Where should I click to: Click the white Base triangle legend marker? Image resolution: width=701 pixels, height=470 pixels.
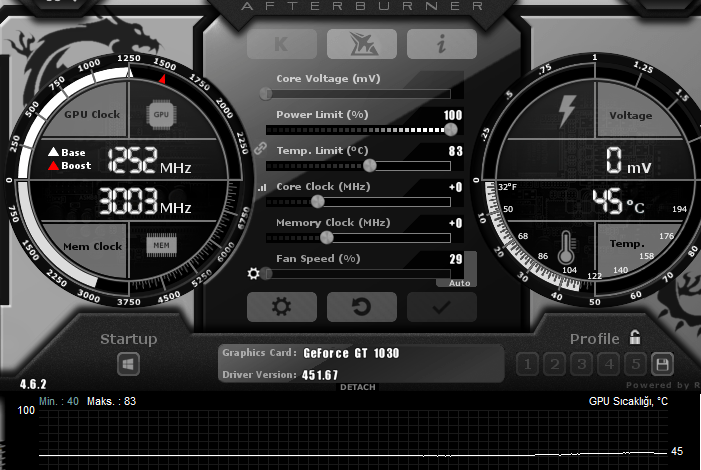click(x=53, y=152)
